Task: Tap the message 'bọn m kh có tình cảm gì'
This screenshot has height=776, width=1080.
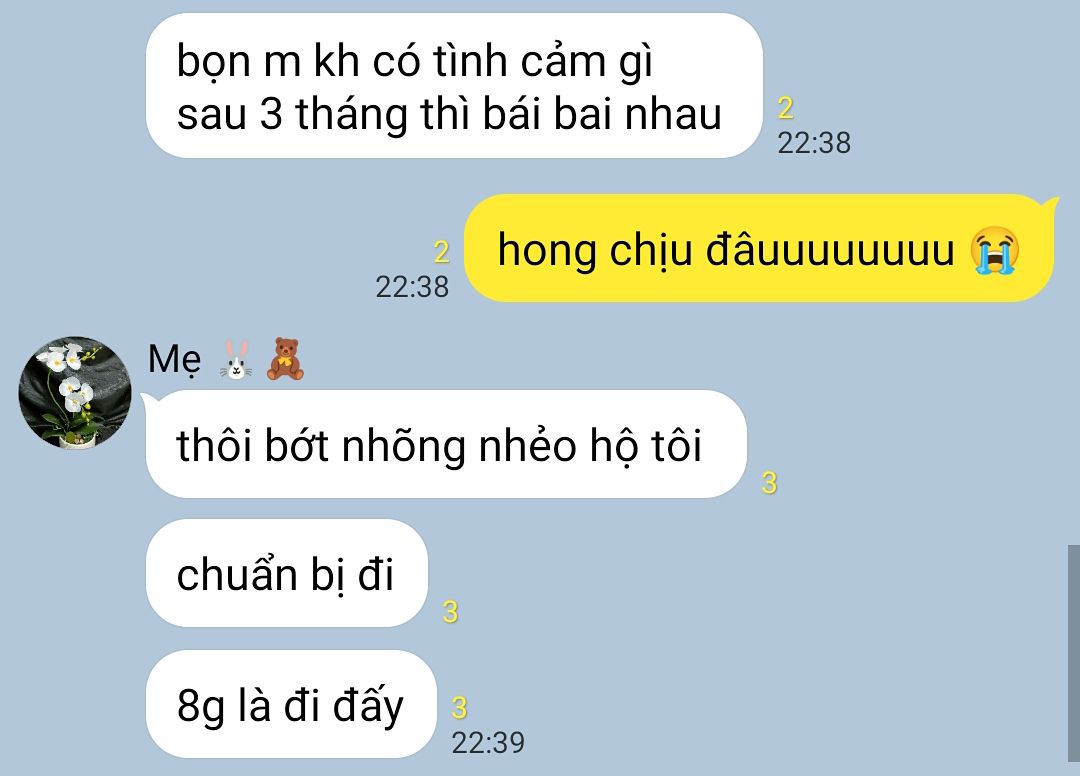Action: coord(415,61)
